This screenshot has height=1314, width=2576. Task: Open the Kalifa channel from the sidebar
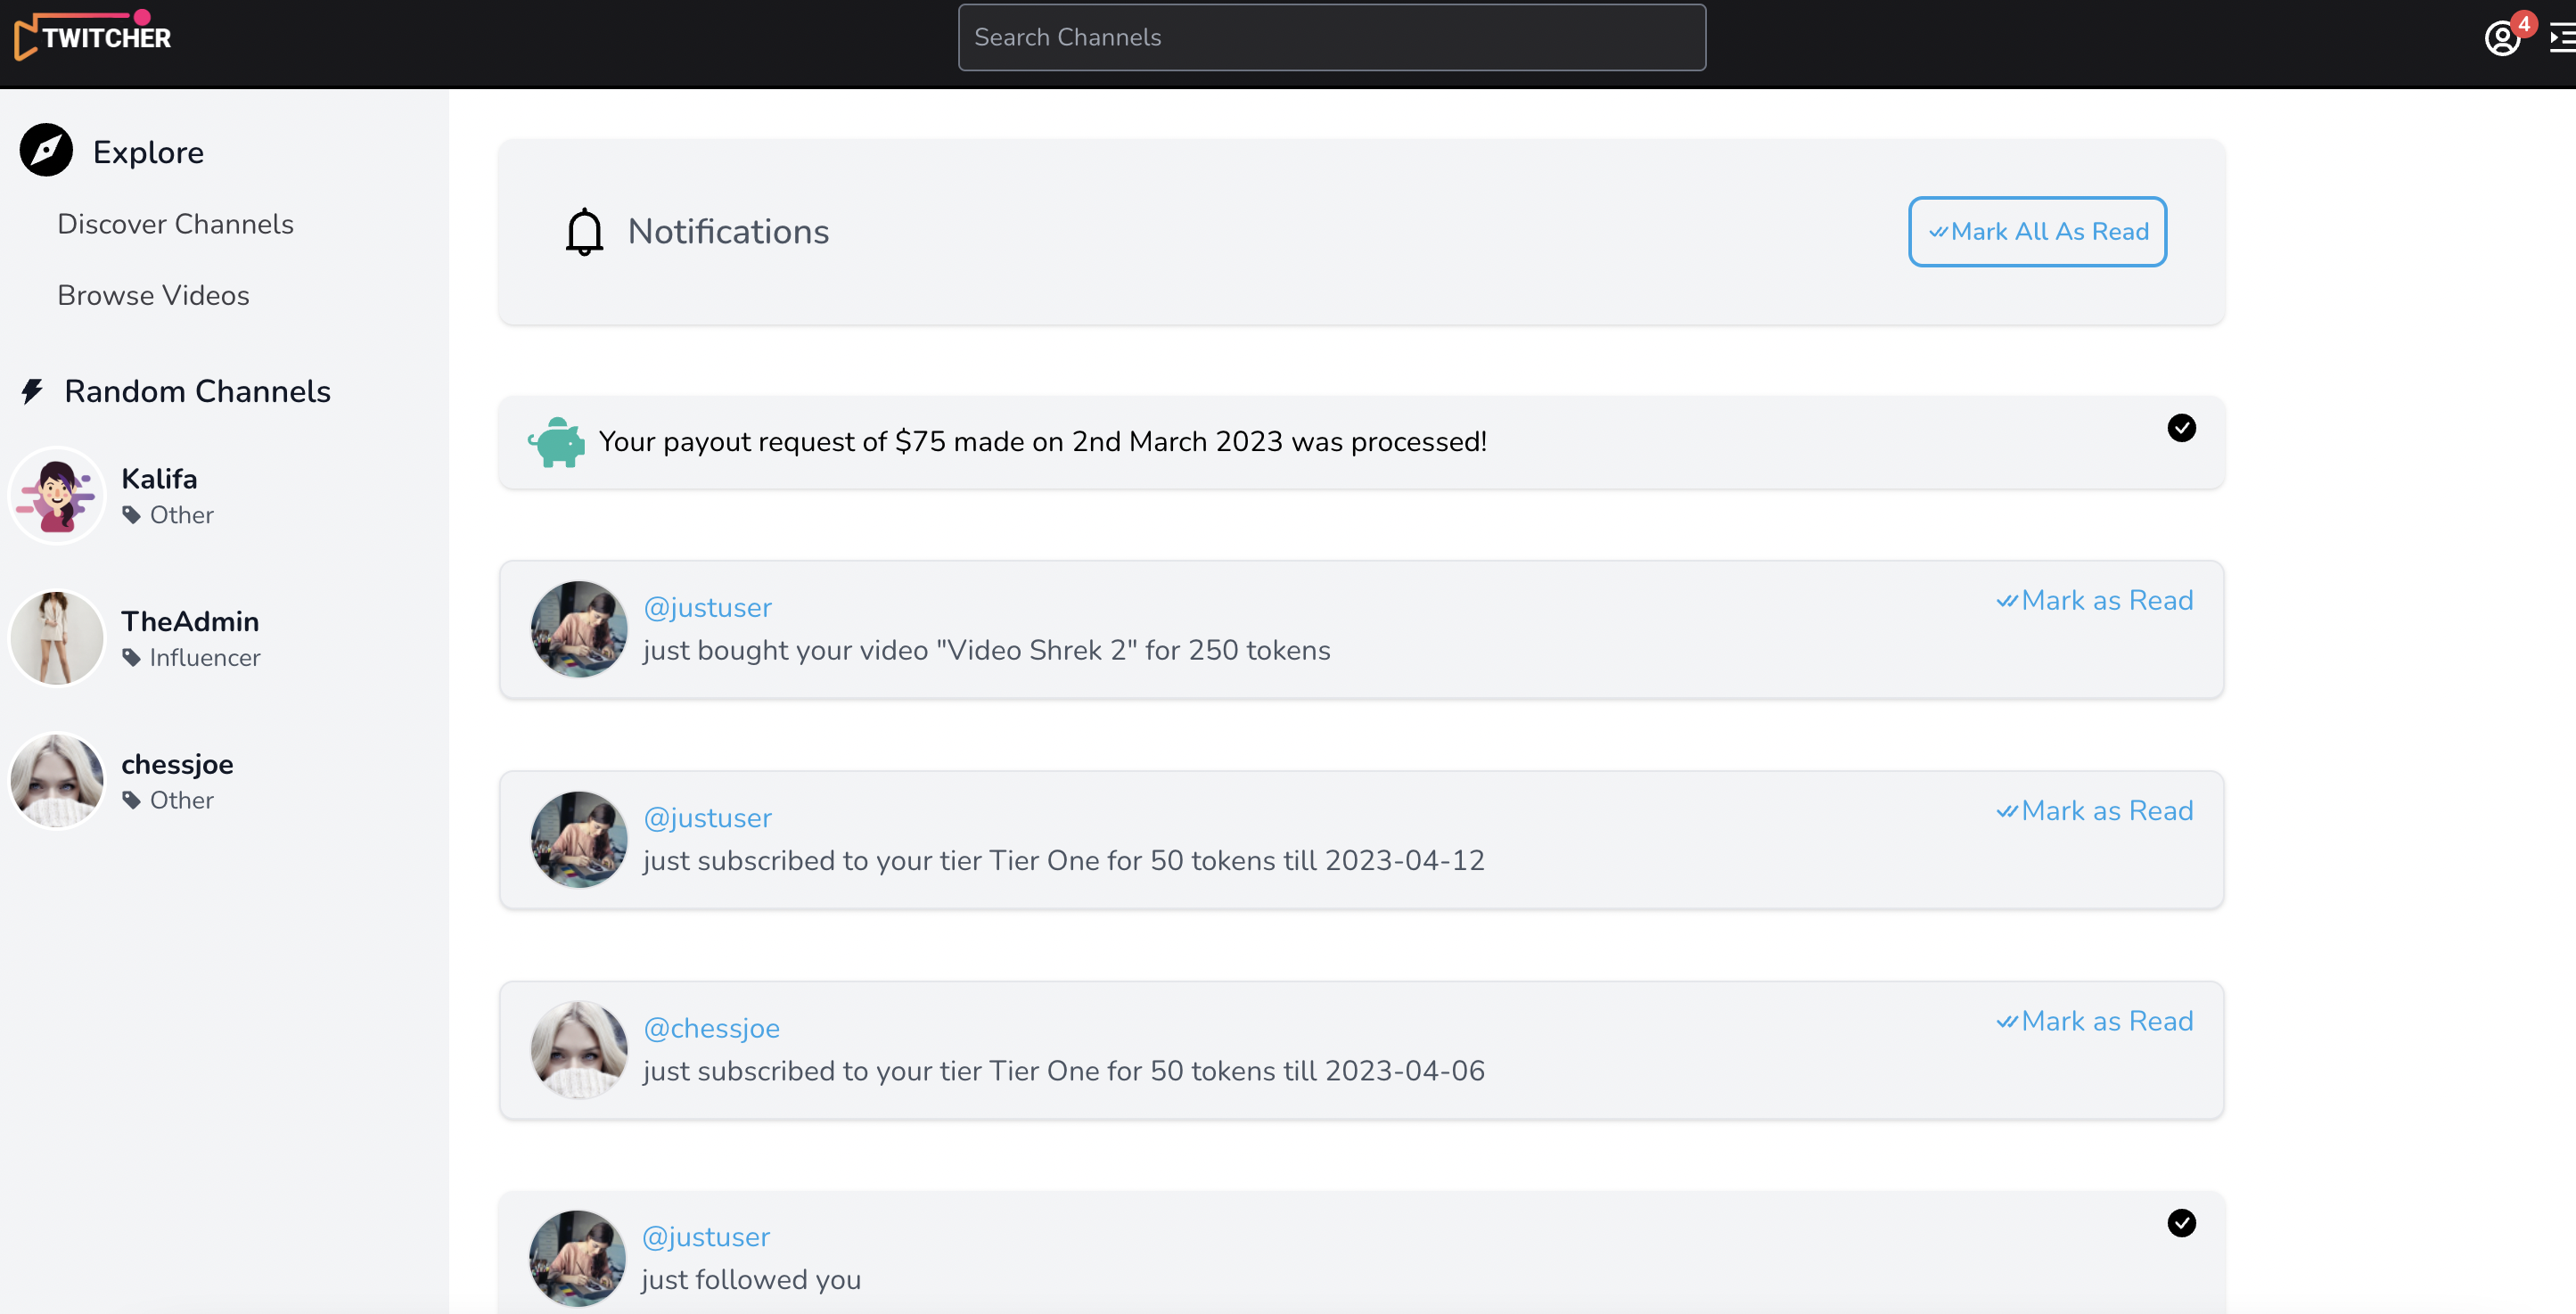pos(159,479)
